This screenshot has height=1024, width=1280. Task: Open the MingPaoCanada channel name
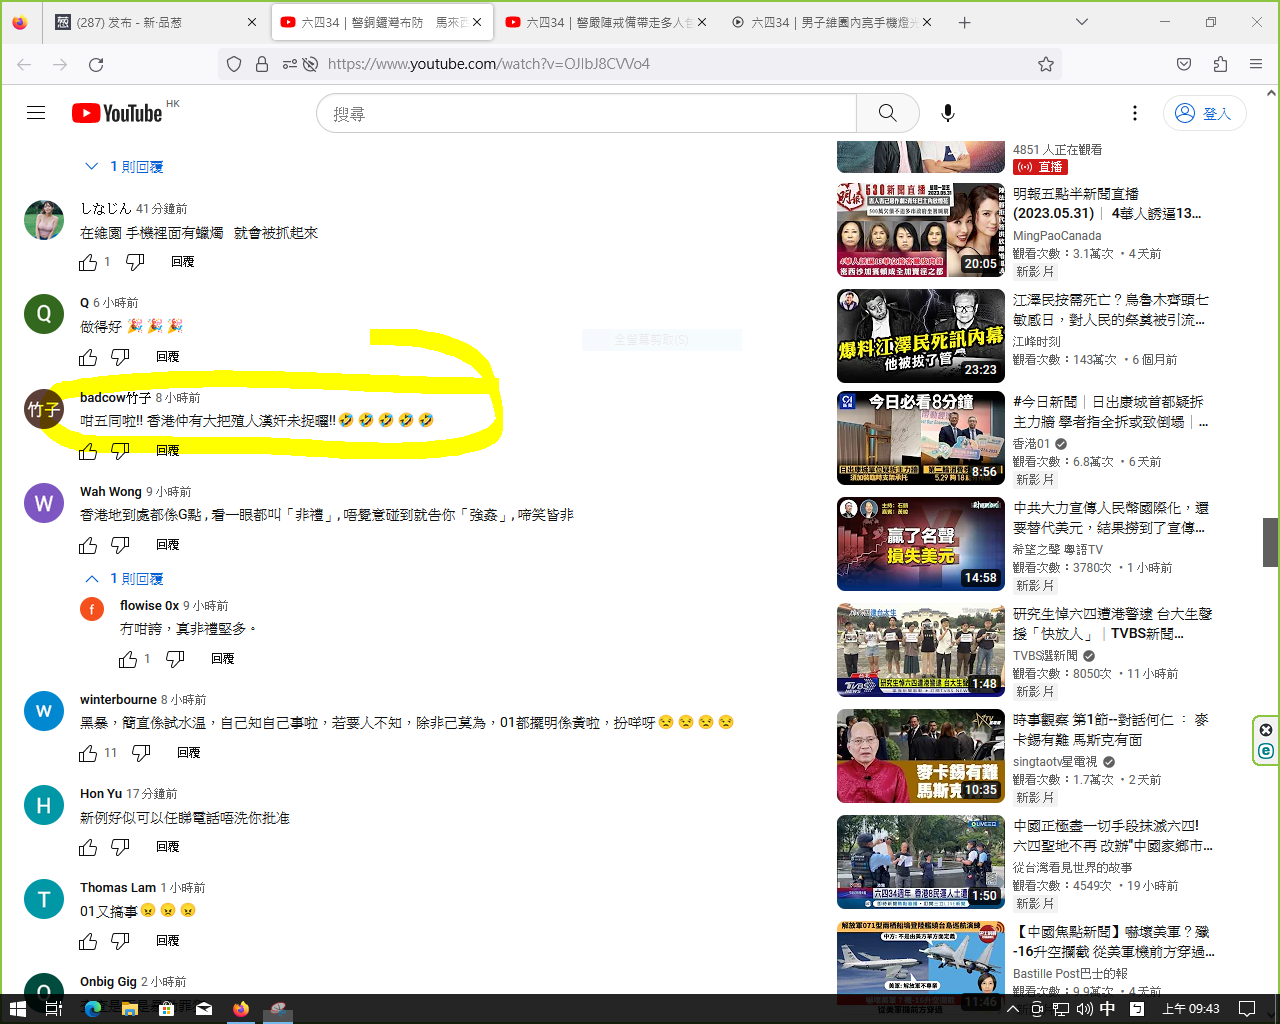pyautogui.click(x=1057, y=236)
